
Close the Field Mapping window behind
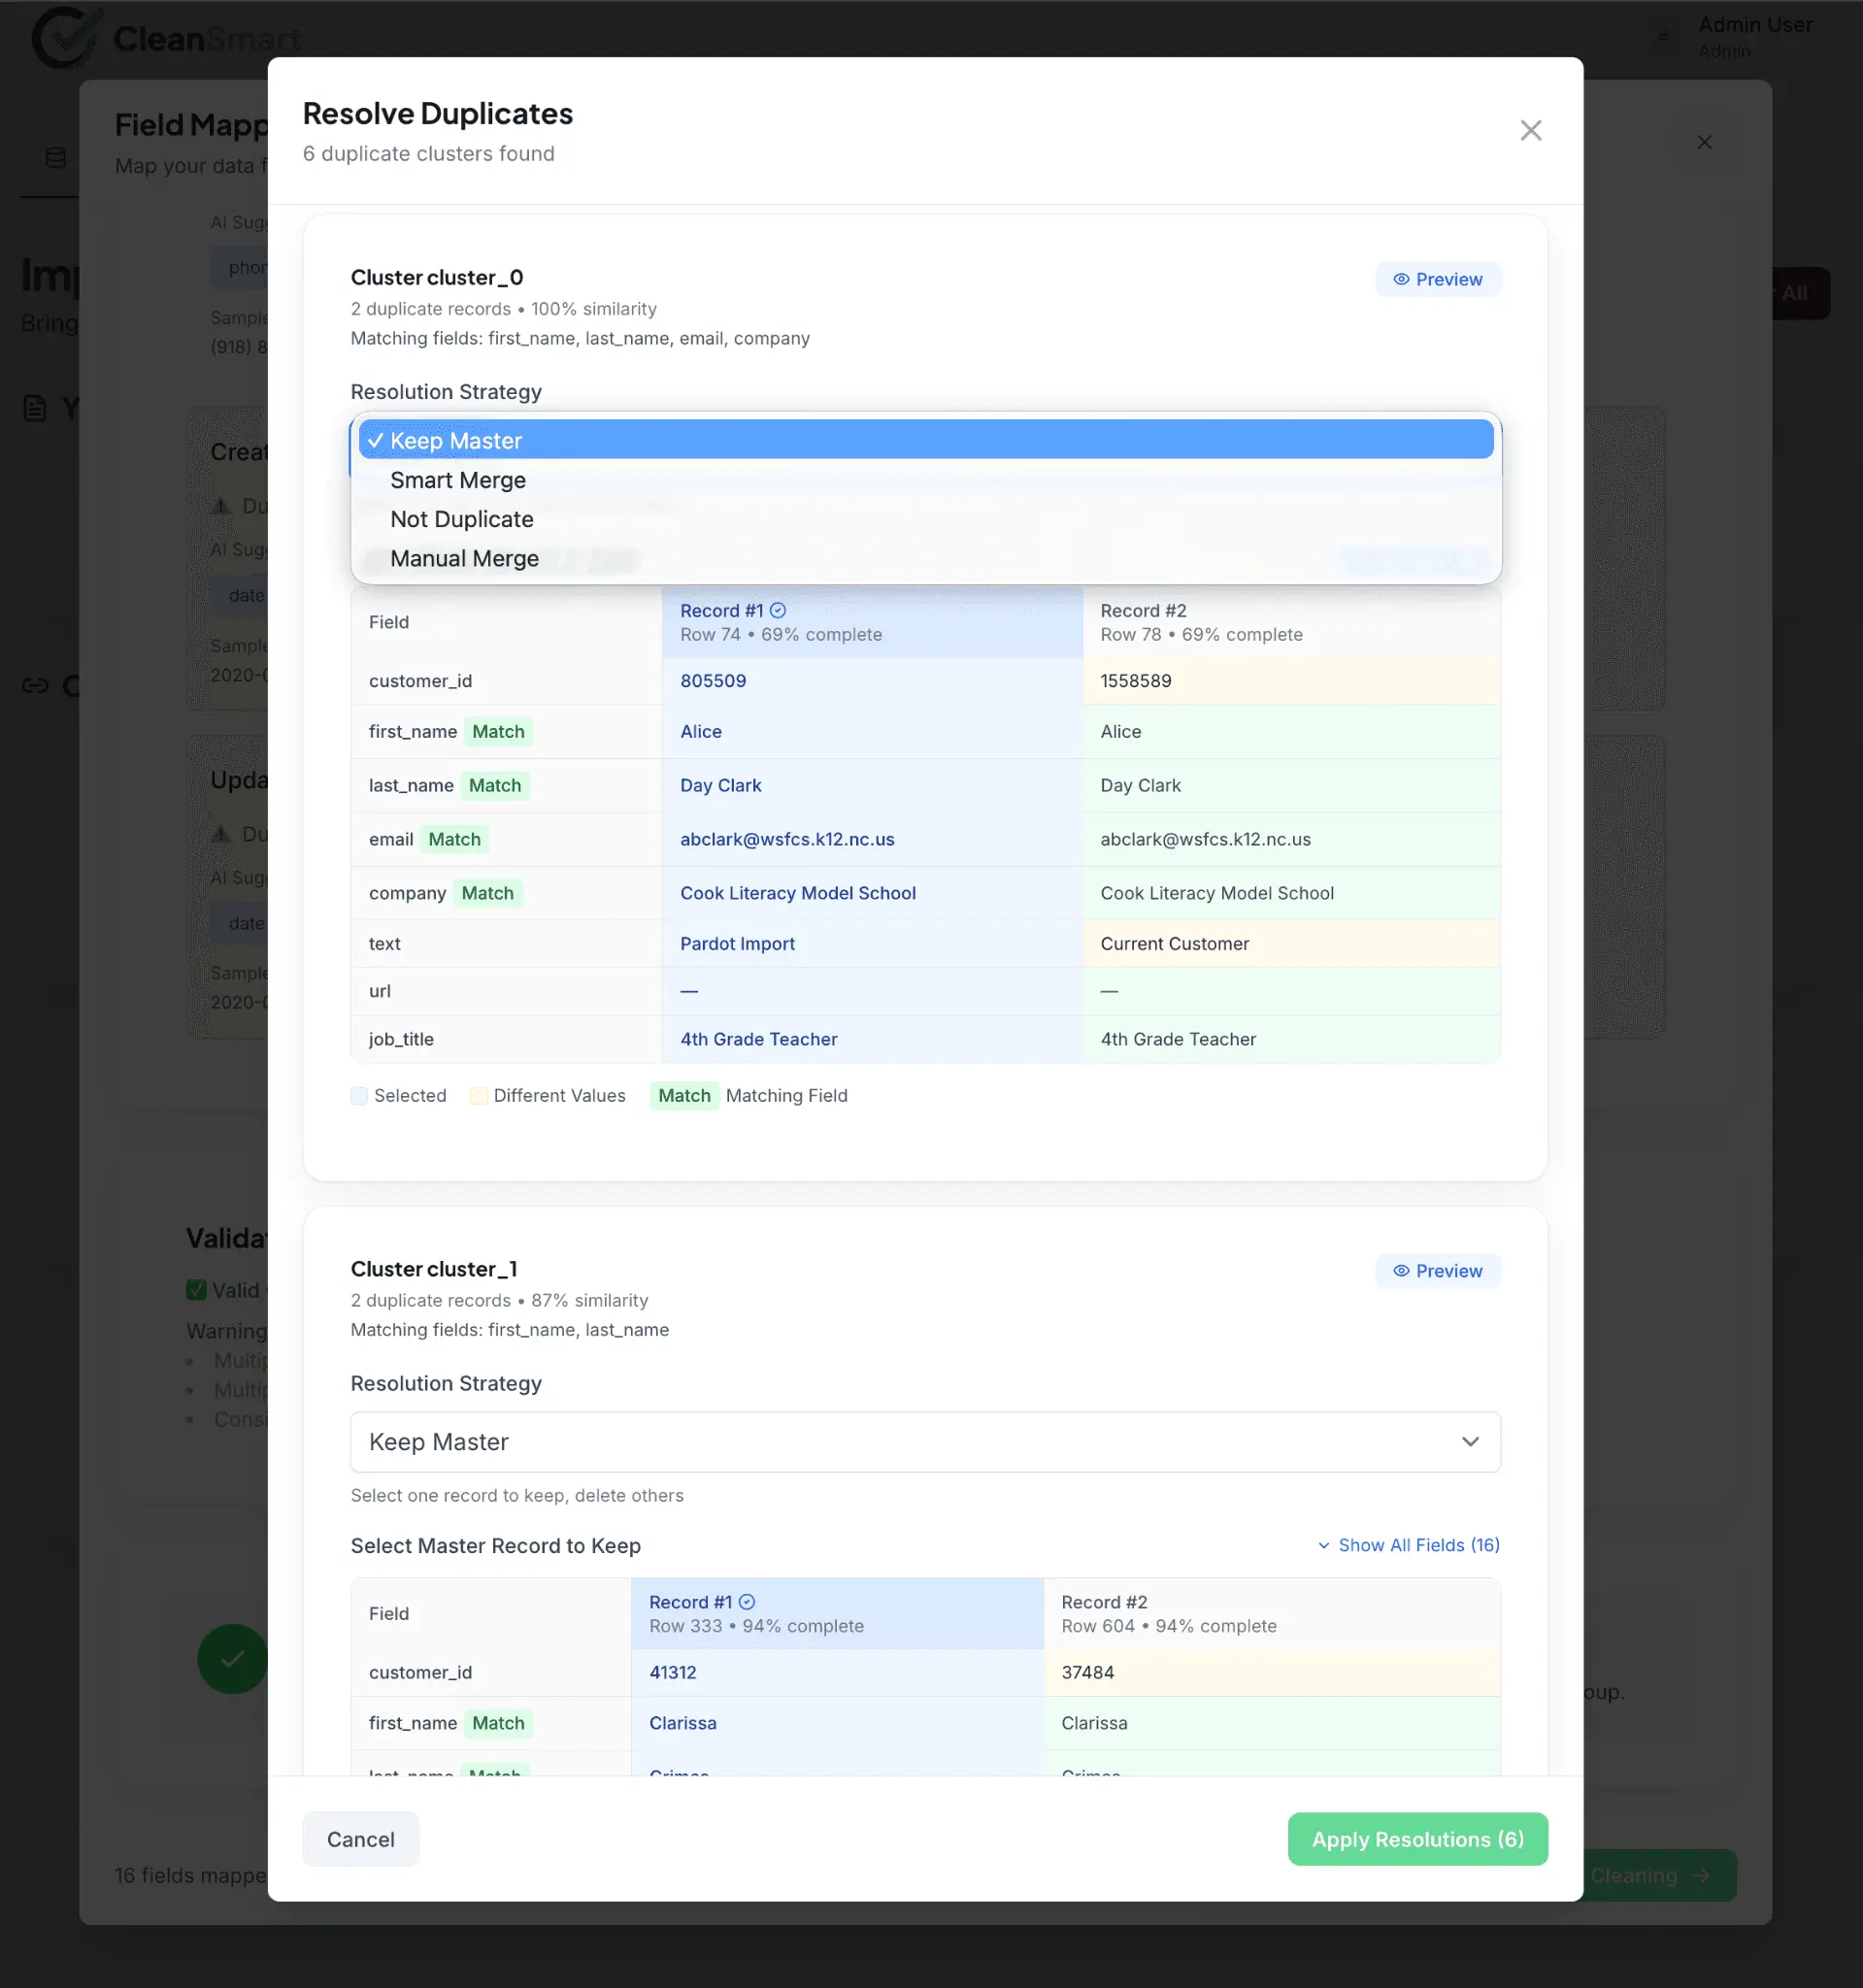click(1704, 142)
